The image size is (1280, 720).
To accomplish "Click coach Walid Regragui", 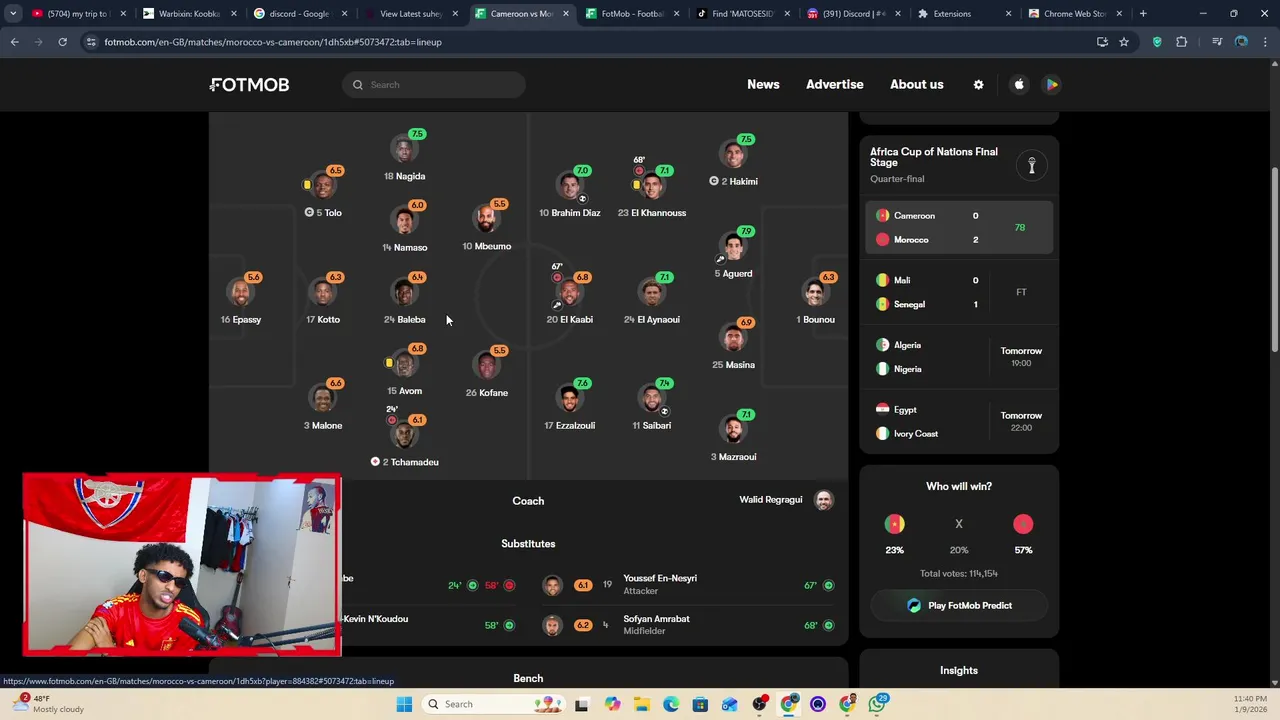I will (x=786, y=500).
